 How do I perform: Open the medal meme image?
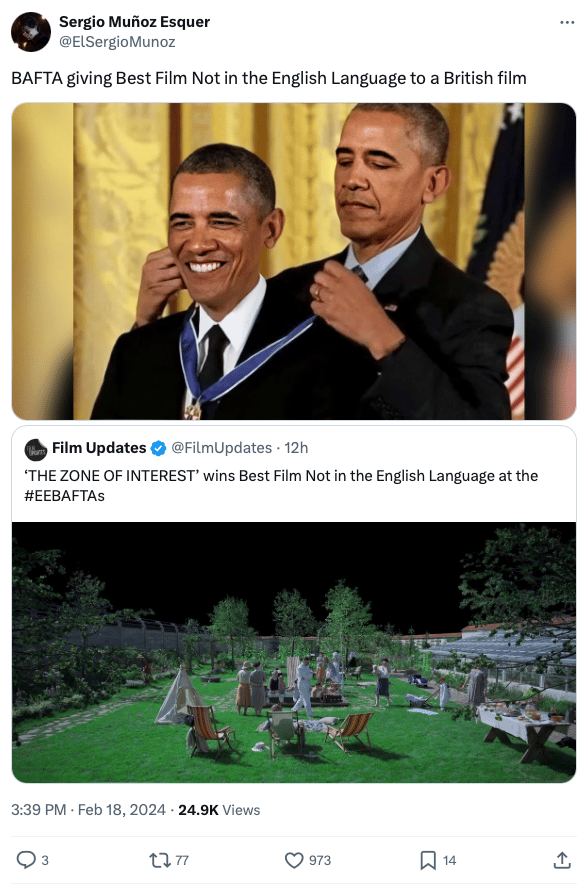(x=294, y=262)
